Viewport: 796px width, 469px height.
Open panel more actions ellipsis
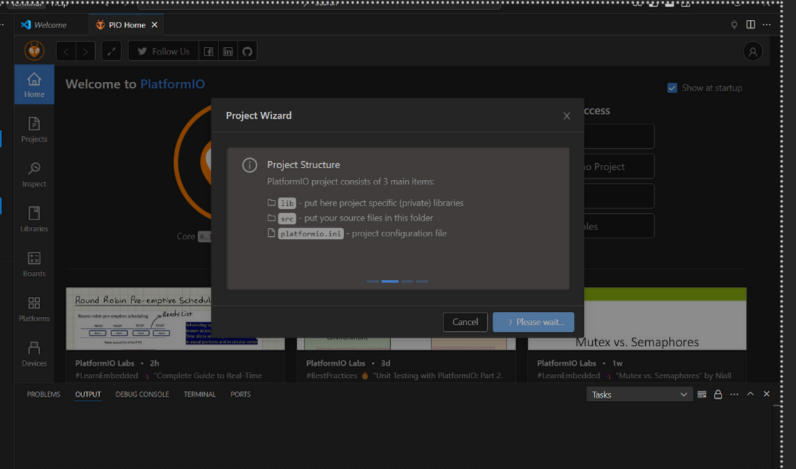coord(734,394)
